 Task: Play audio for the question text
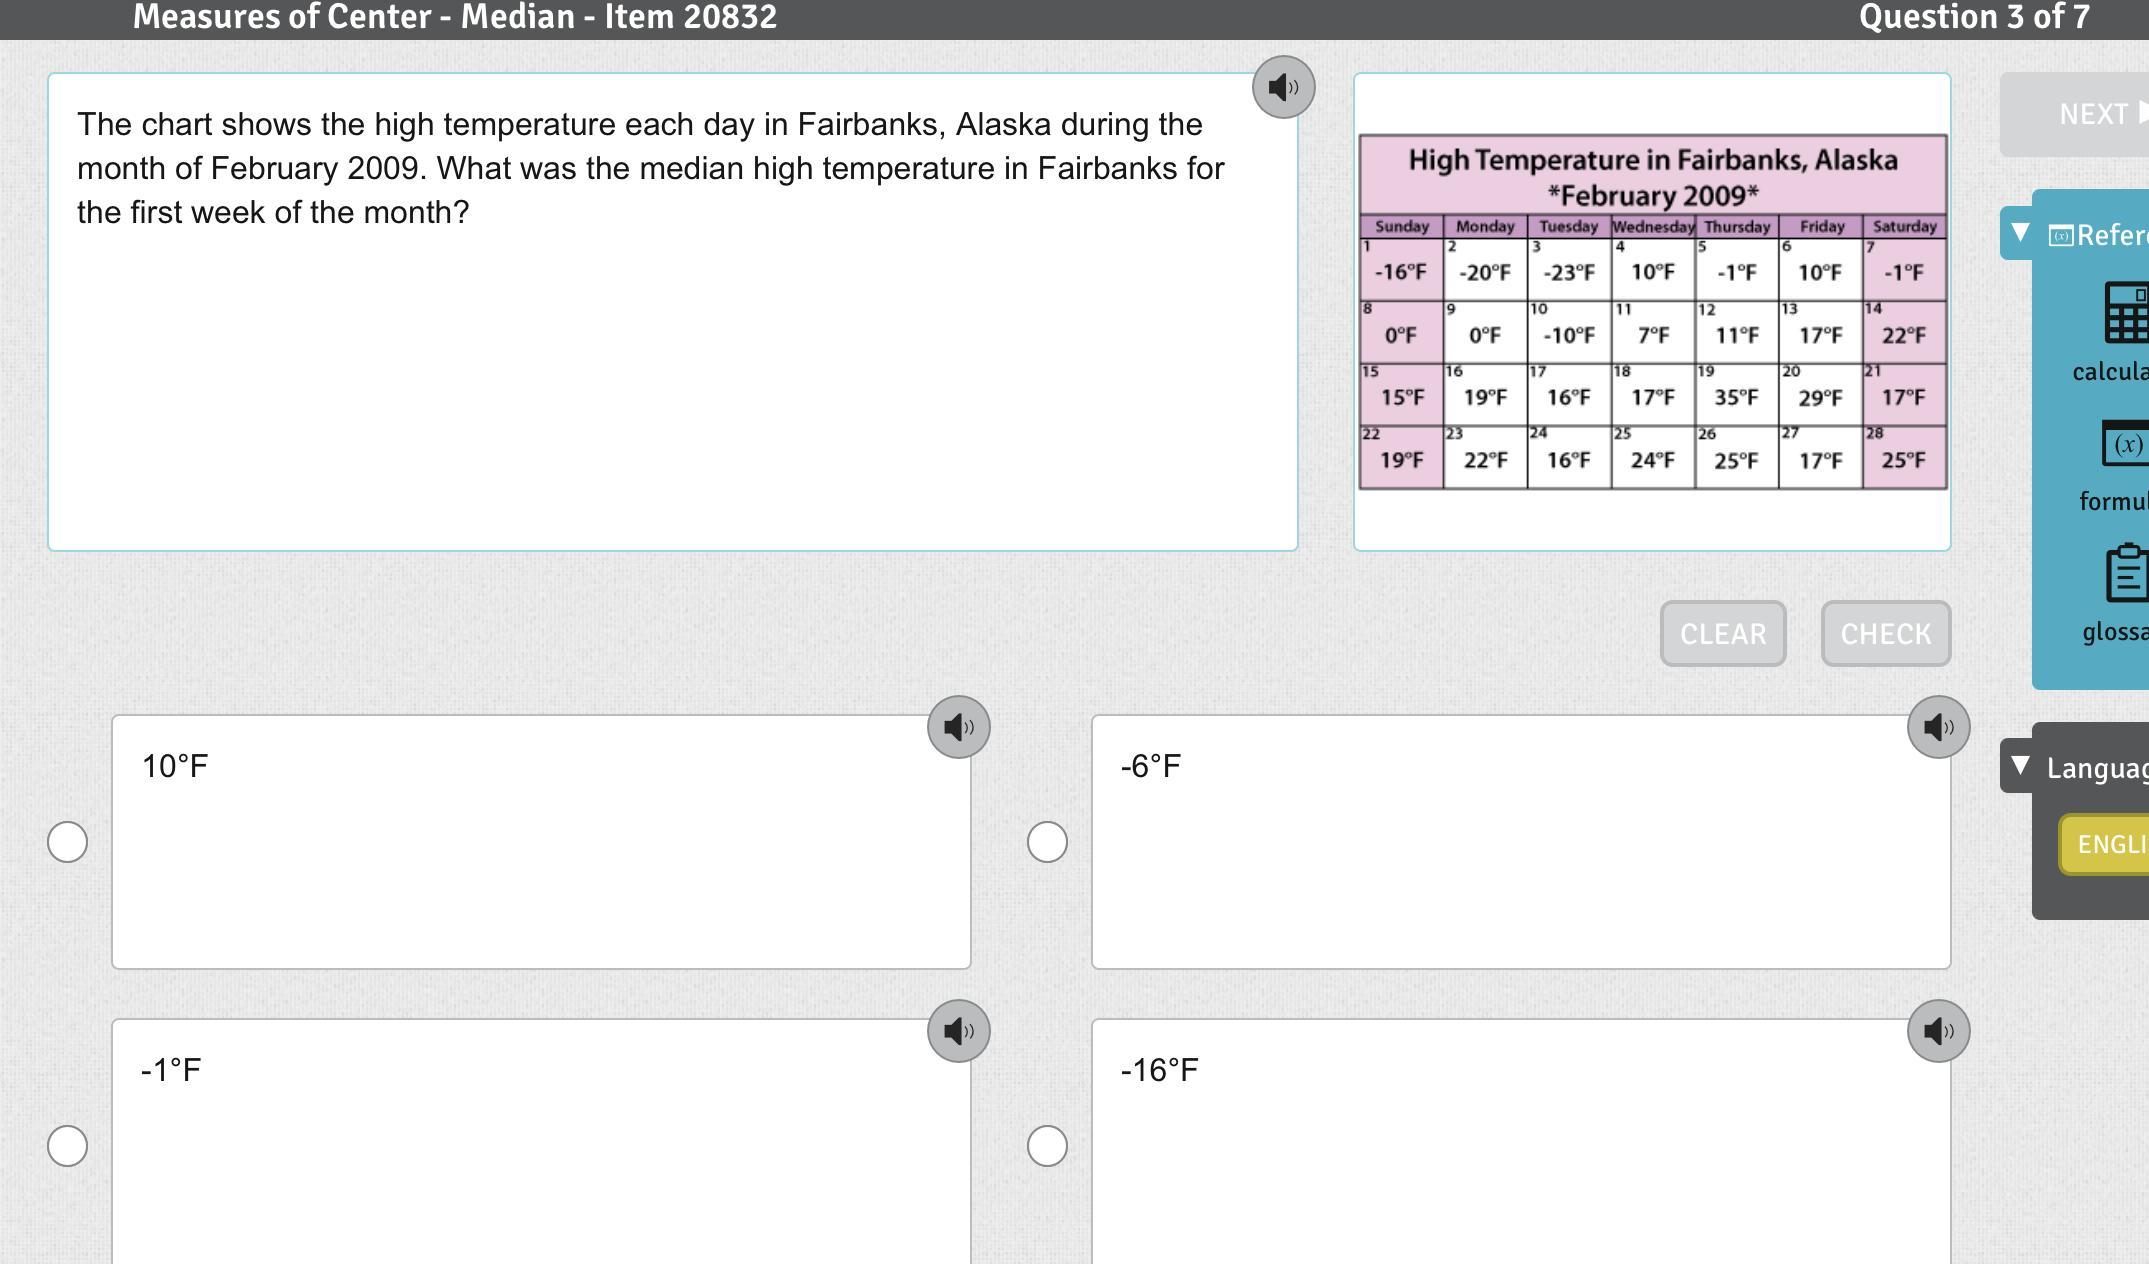pyautogui.click(x=1283, y=88)
